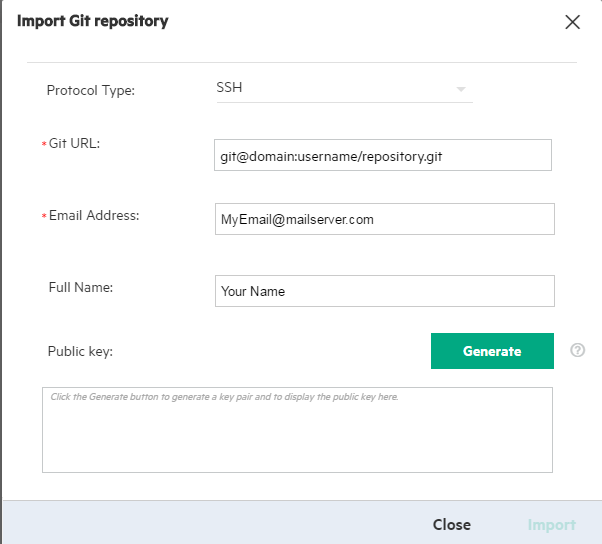Screen dimensions: 602x544
Task: Close the dialog using the X icon
Action: pos(572,22)
